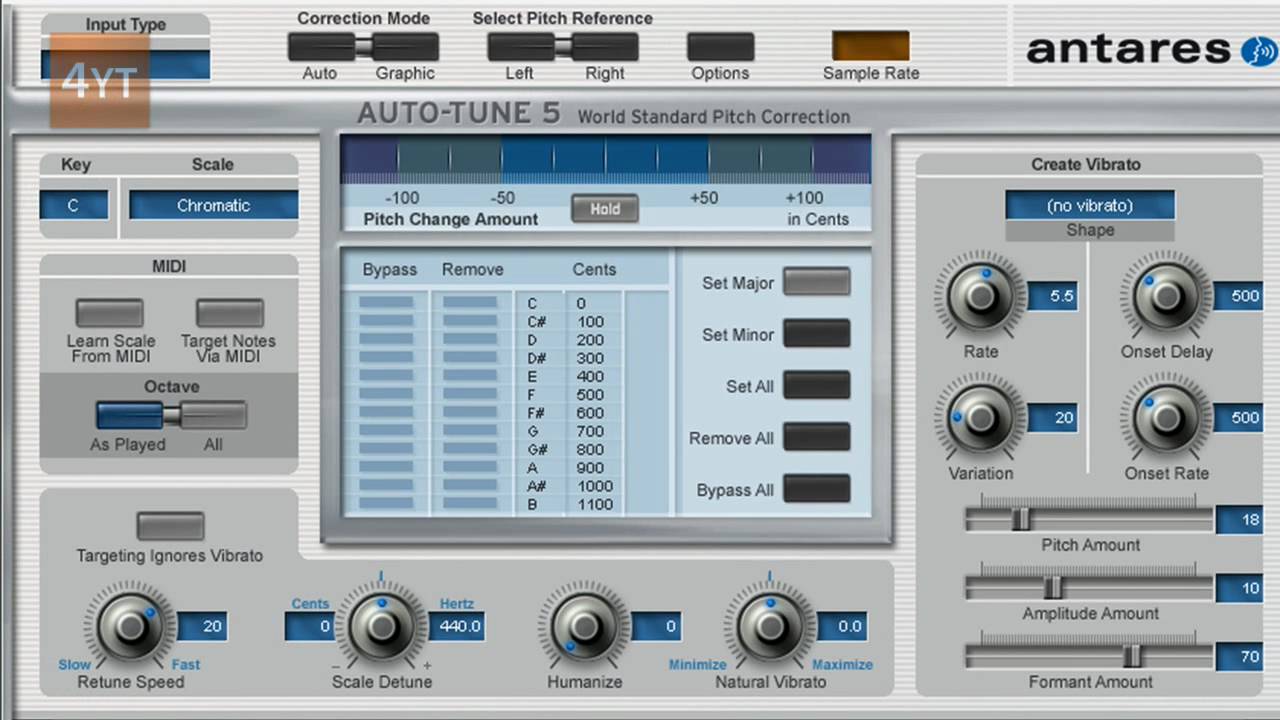This screenshot has height=720, width=1280.
Task: Click Natural Vibrato value 0.0
Action: (842, 627)
